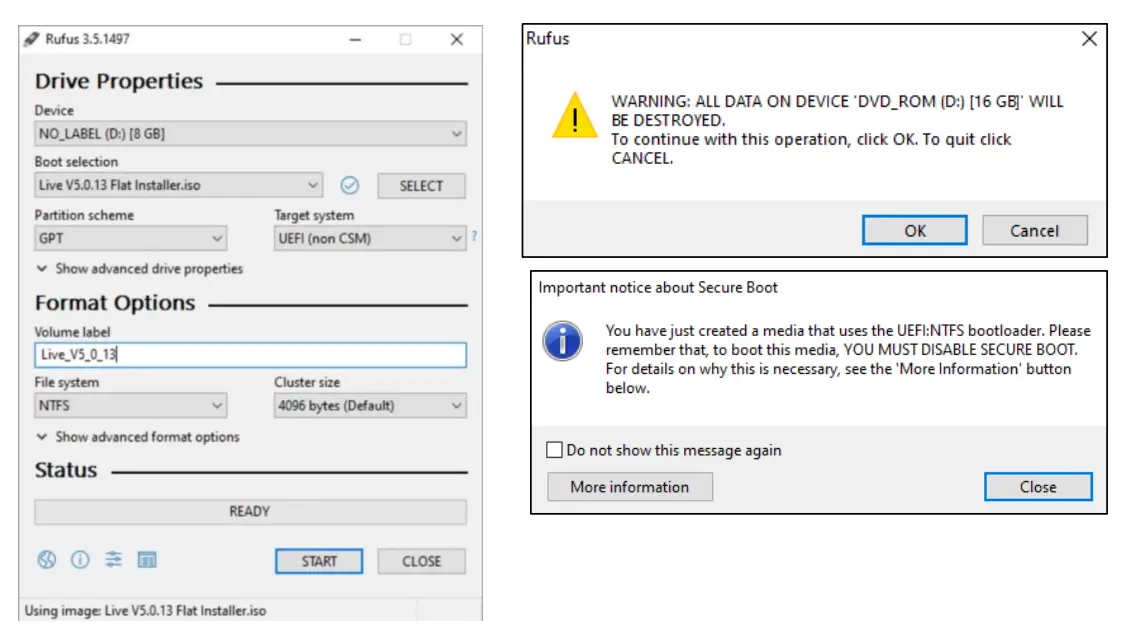Image resolution: width=1132 pixels, height=636 pixels.
Task: Click the 'Cluster size' label
Action: [307, 382]
